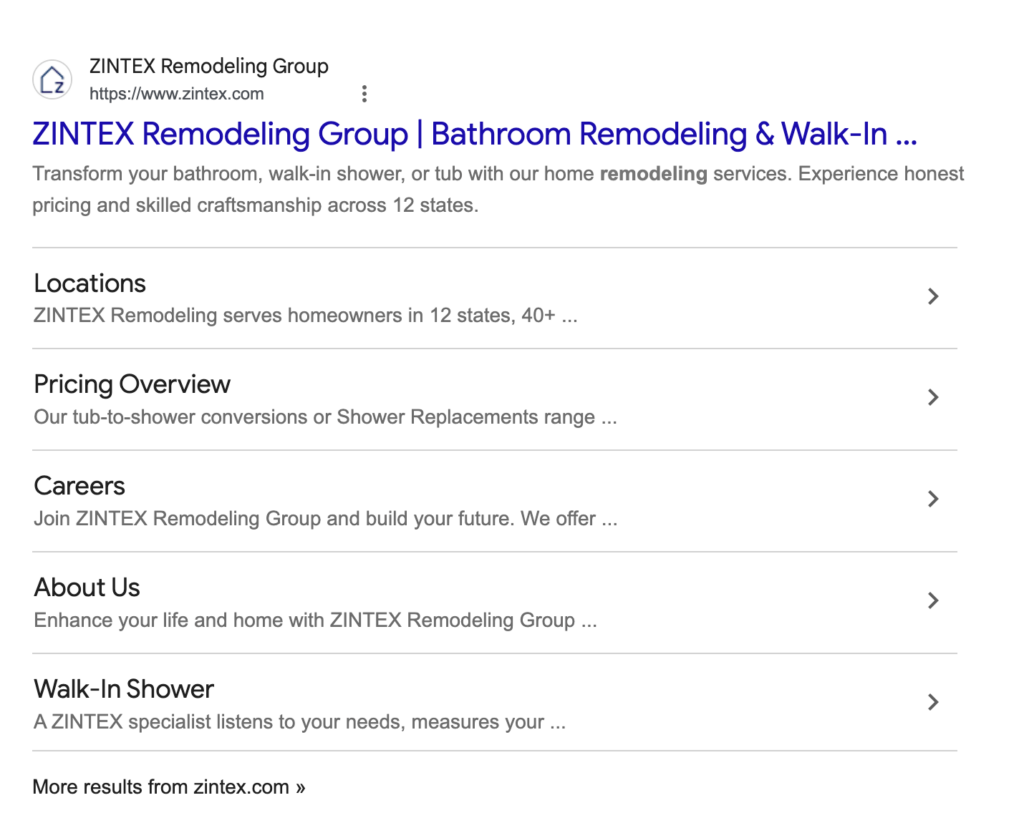1024x823 pixels.
Task: Click 'A ZINTEX specialist listens to your needs' snippet
Action: pyautogui.click(x=300, y=722)
